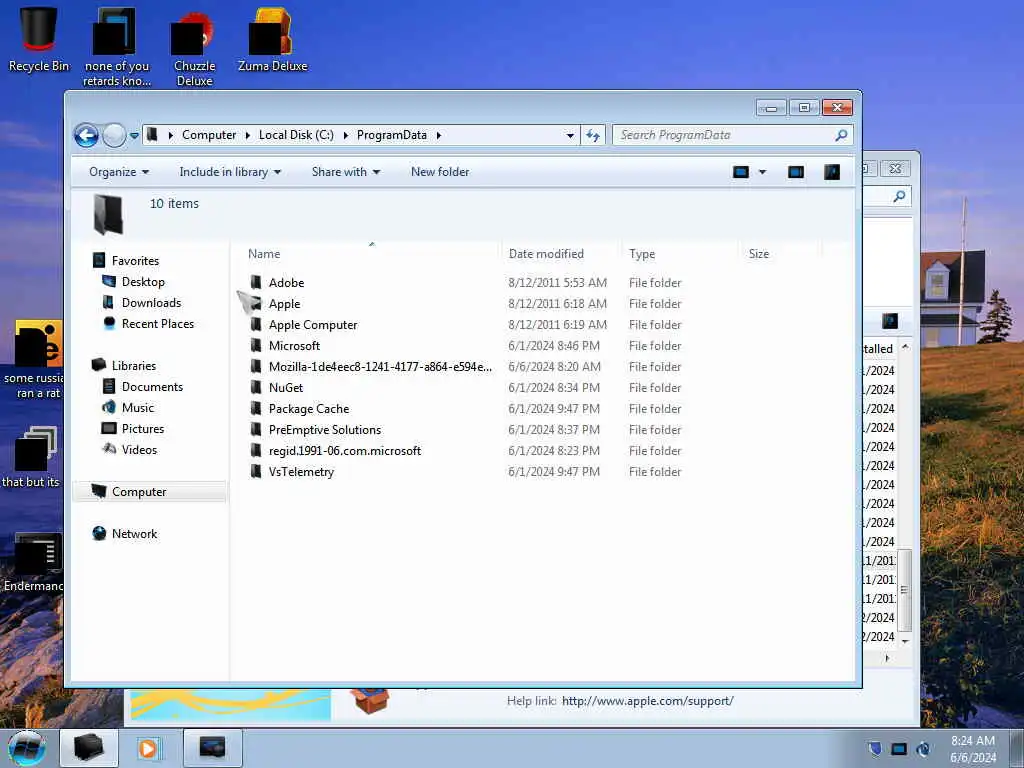Select the VsTelemetry folder icon
This screenshot has width=1024, height=768.
(x=256, y=472)
